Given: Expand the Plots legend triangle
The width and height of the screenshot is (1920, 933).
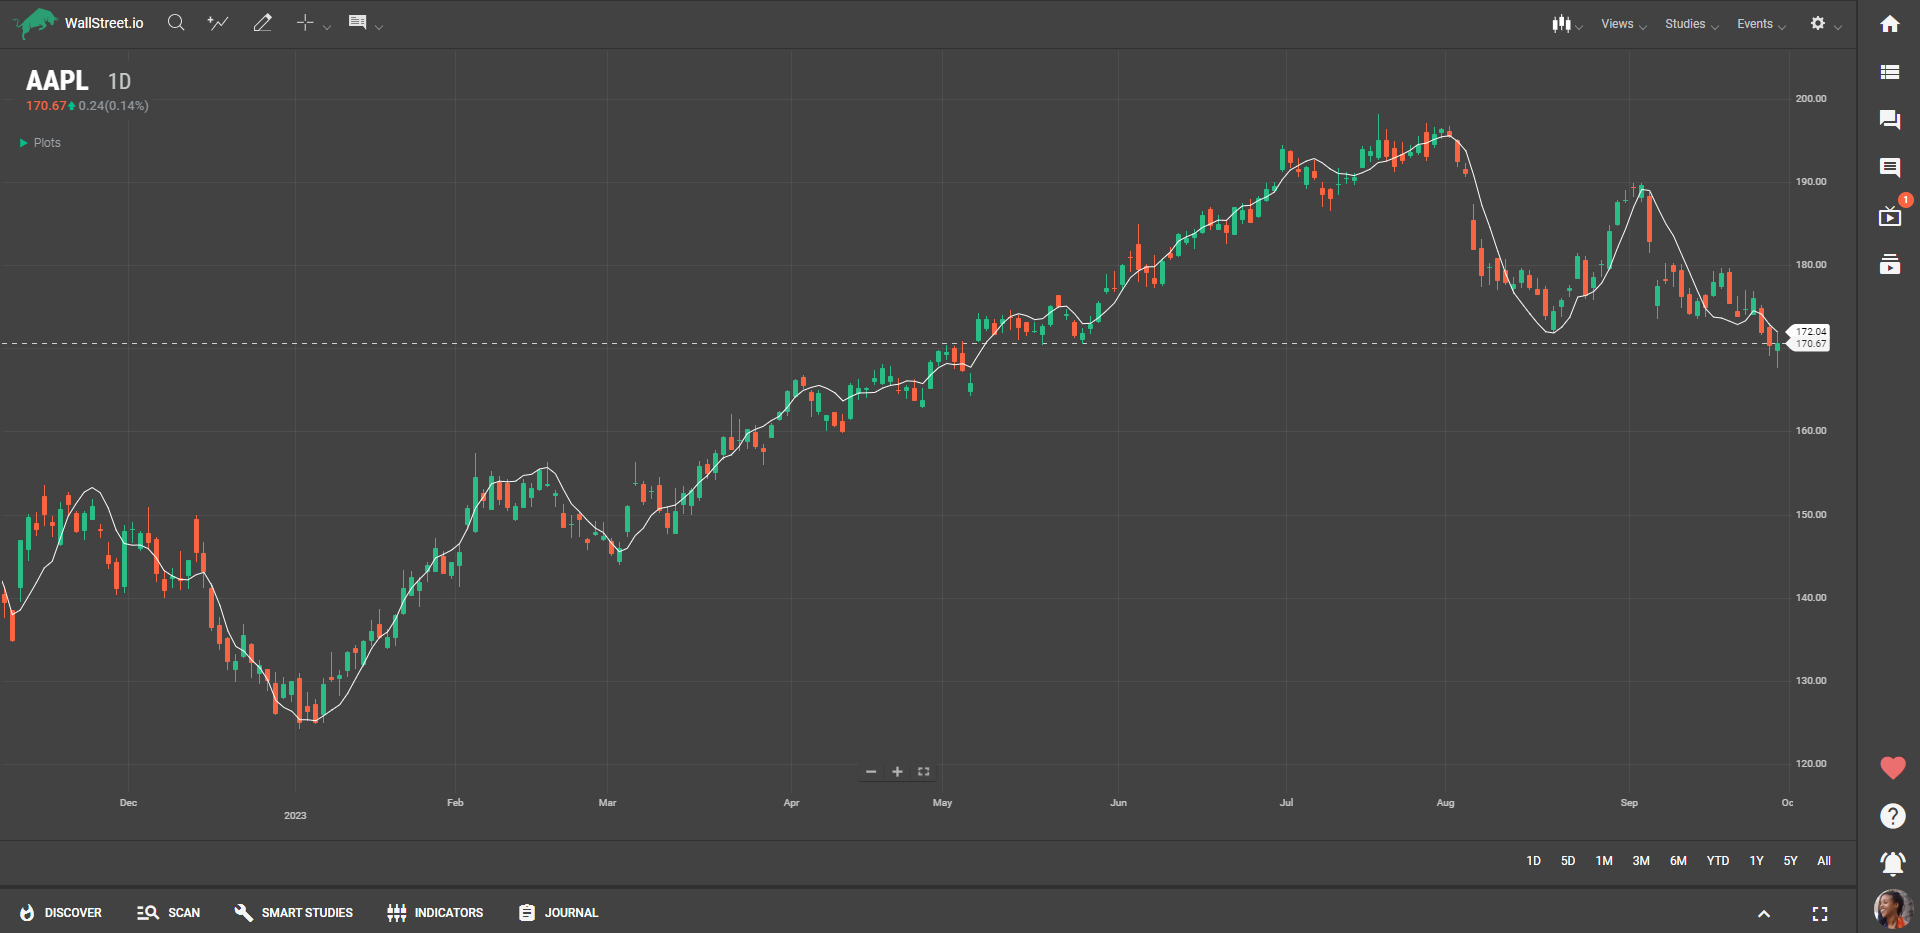Looking at the screenshot, I should pyautogui.click(x=23, y=143).
